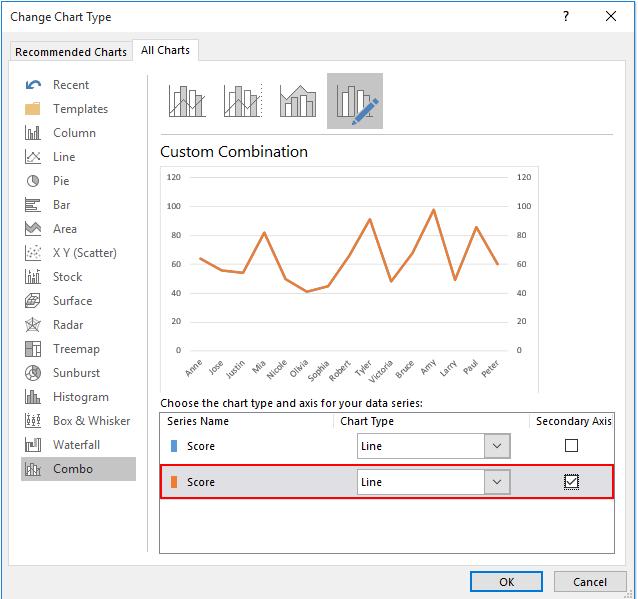Pick the Stacked Area - Clustered Column icon

click(x=298, y=101)
